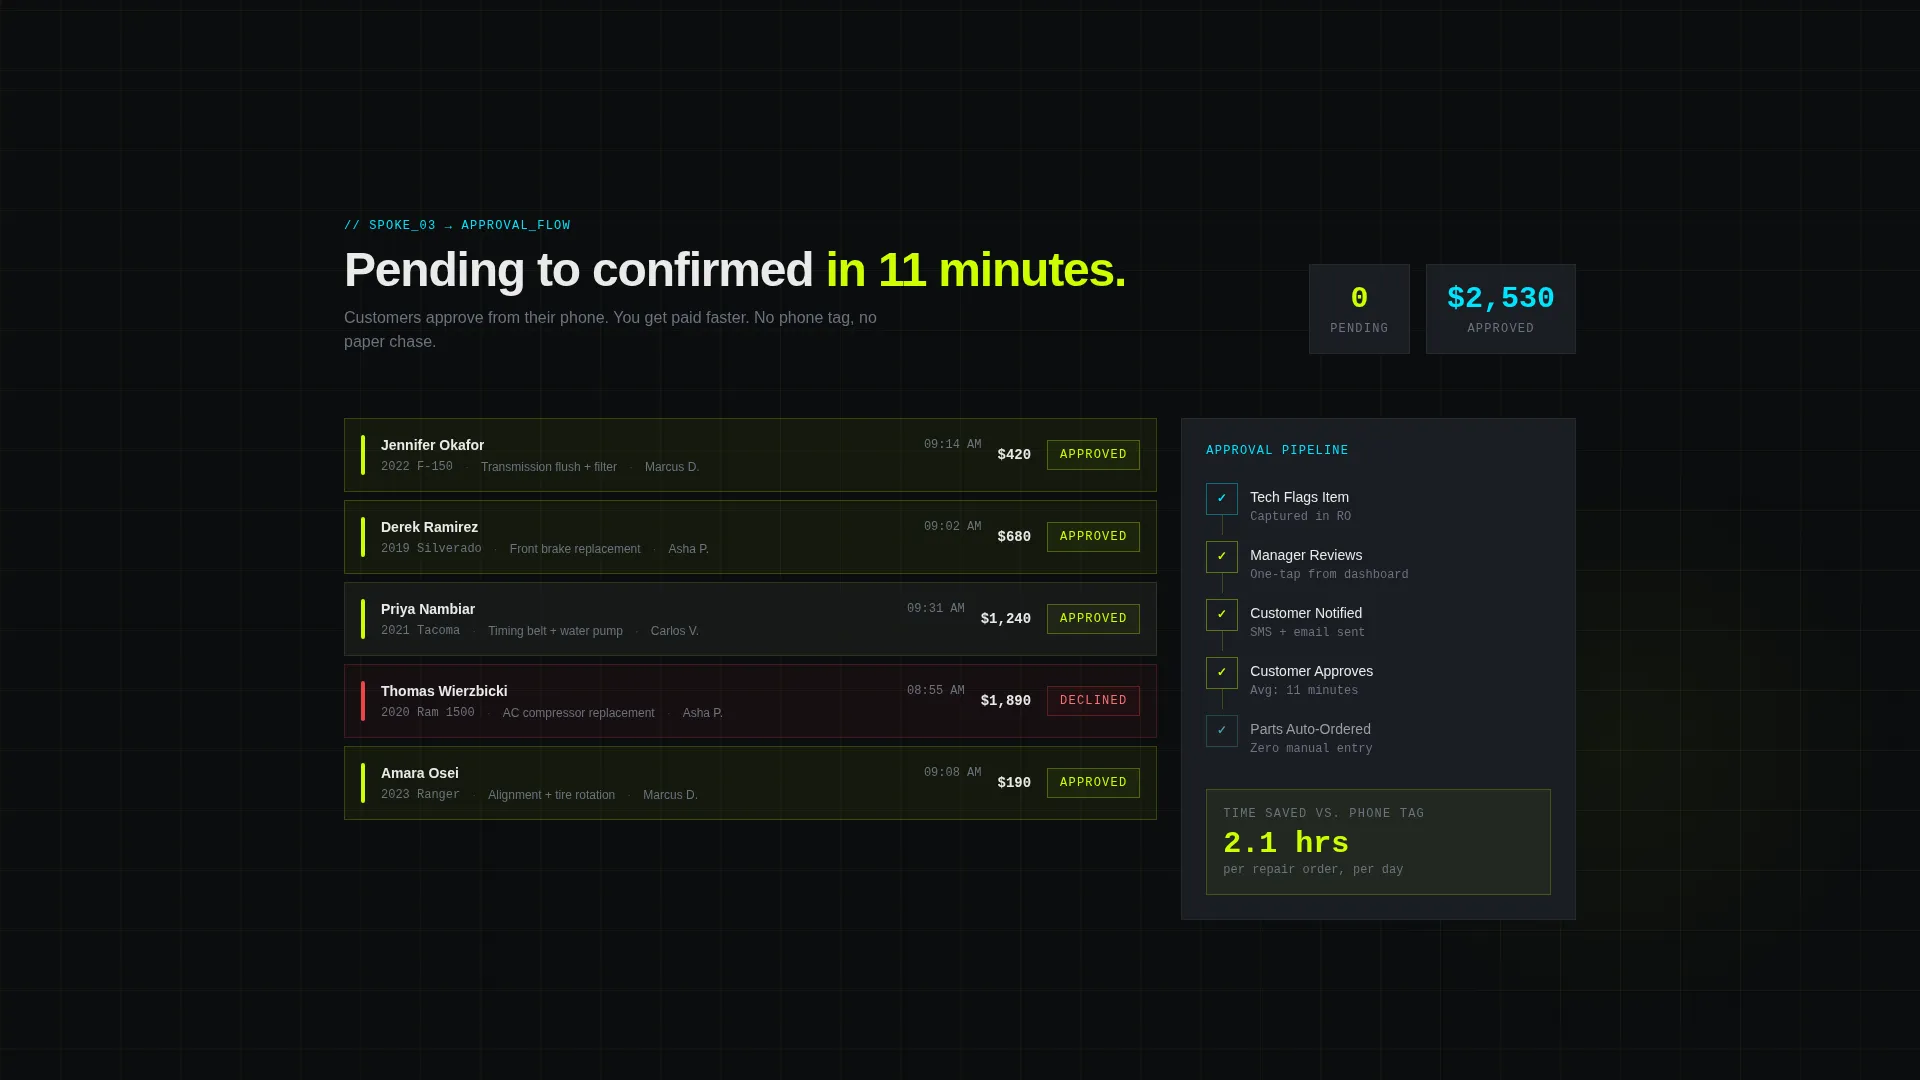Image resolution: width=1920 pixels, height=1080 pixels.
Task: Click the Parts Auto-Ordered checkmark icon
Action: click(x=1221, y=731)
